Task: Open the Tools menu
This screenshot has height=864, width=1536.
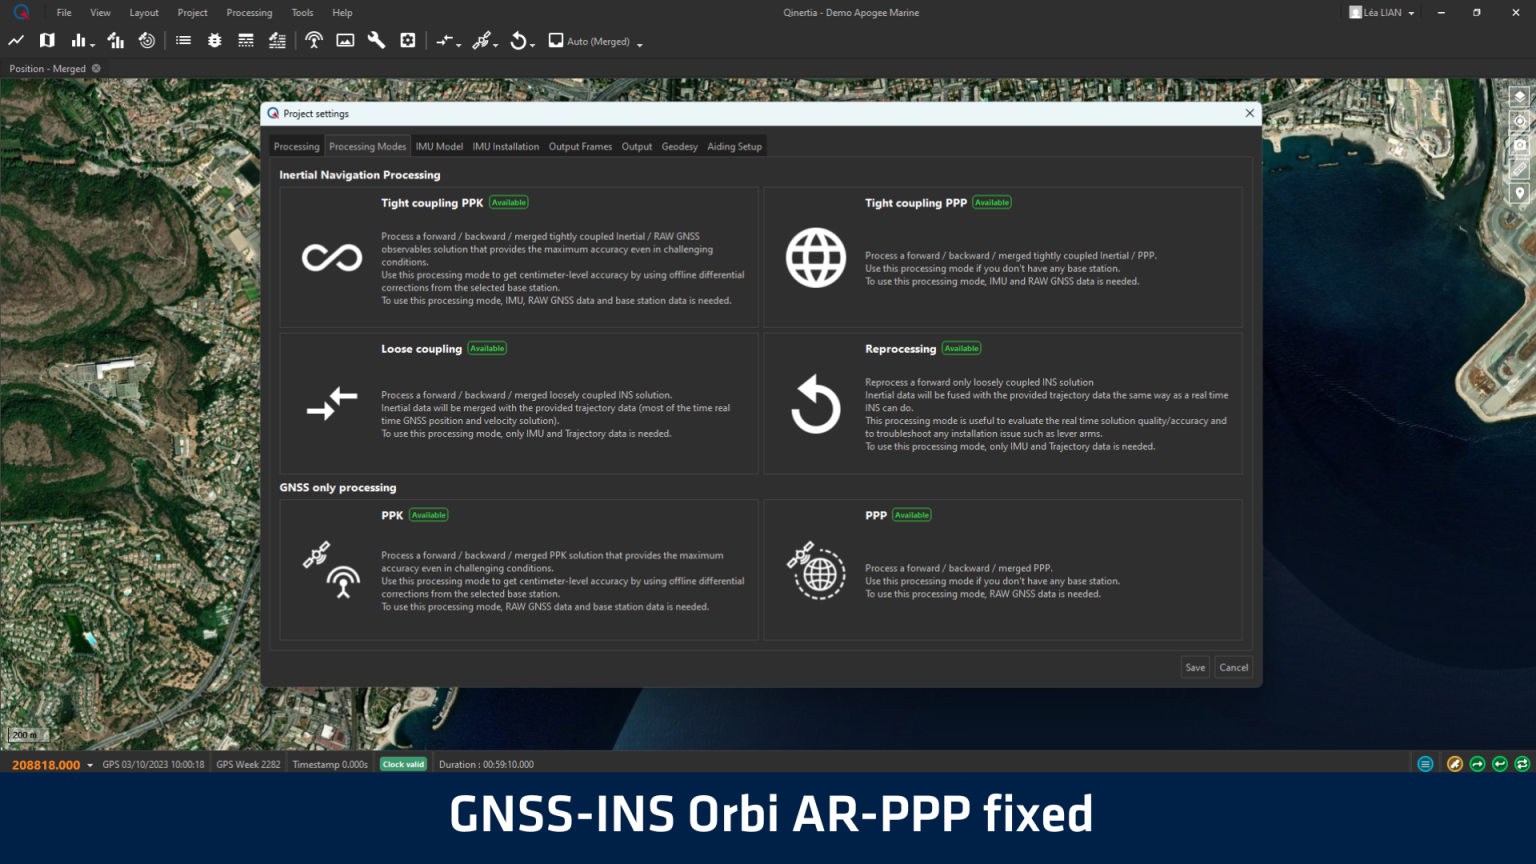Action: (x=302, y=13)
